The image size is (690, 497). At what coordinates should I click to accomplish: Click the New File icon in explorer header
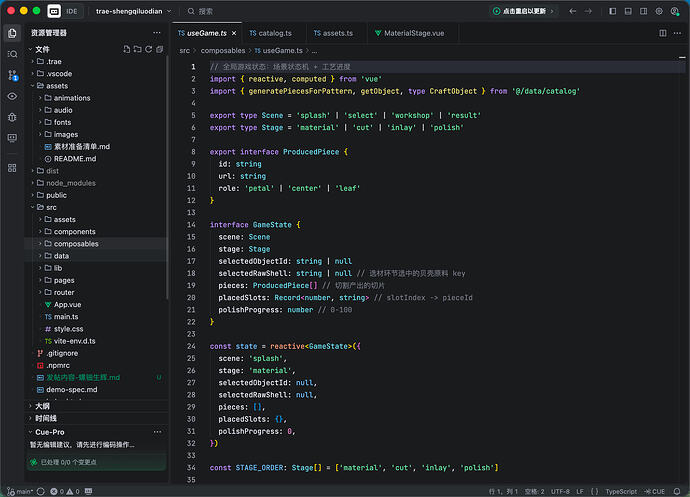(x=127, y=49)
